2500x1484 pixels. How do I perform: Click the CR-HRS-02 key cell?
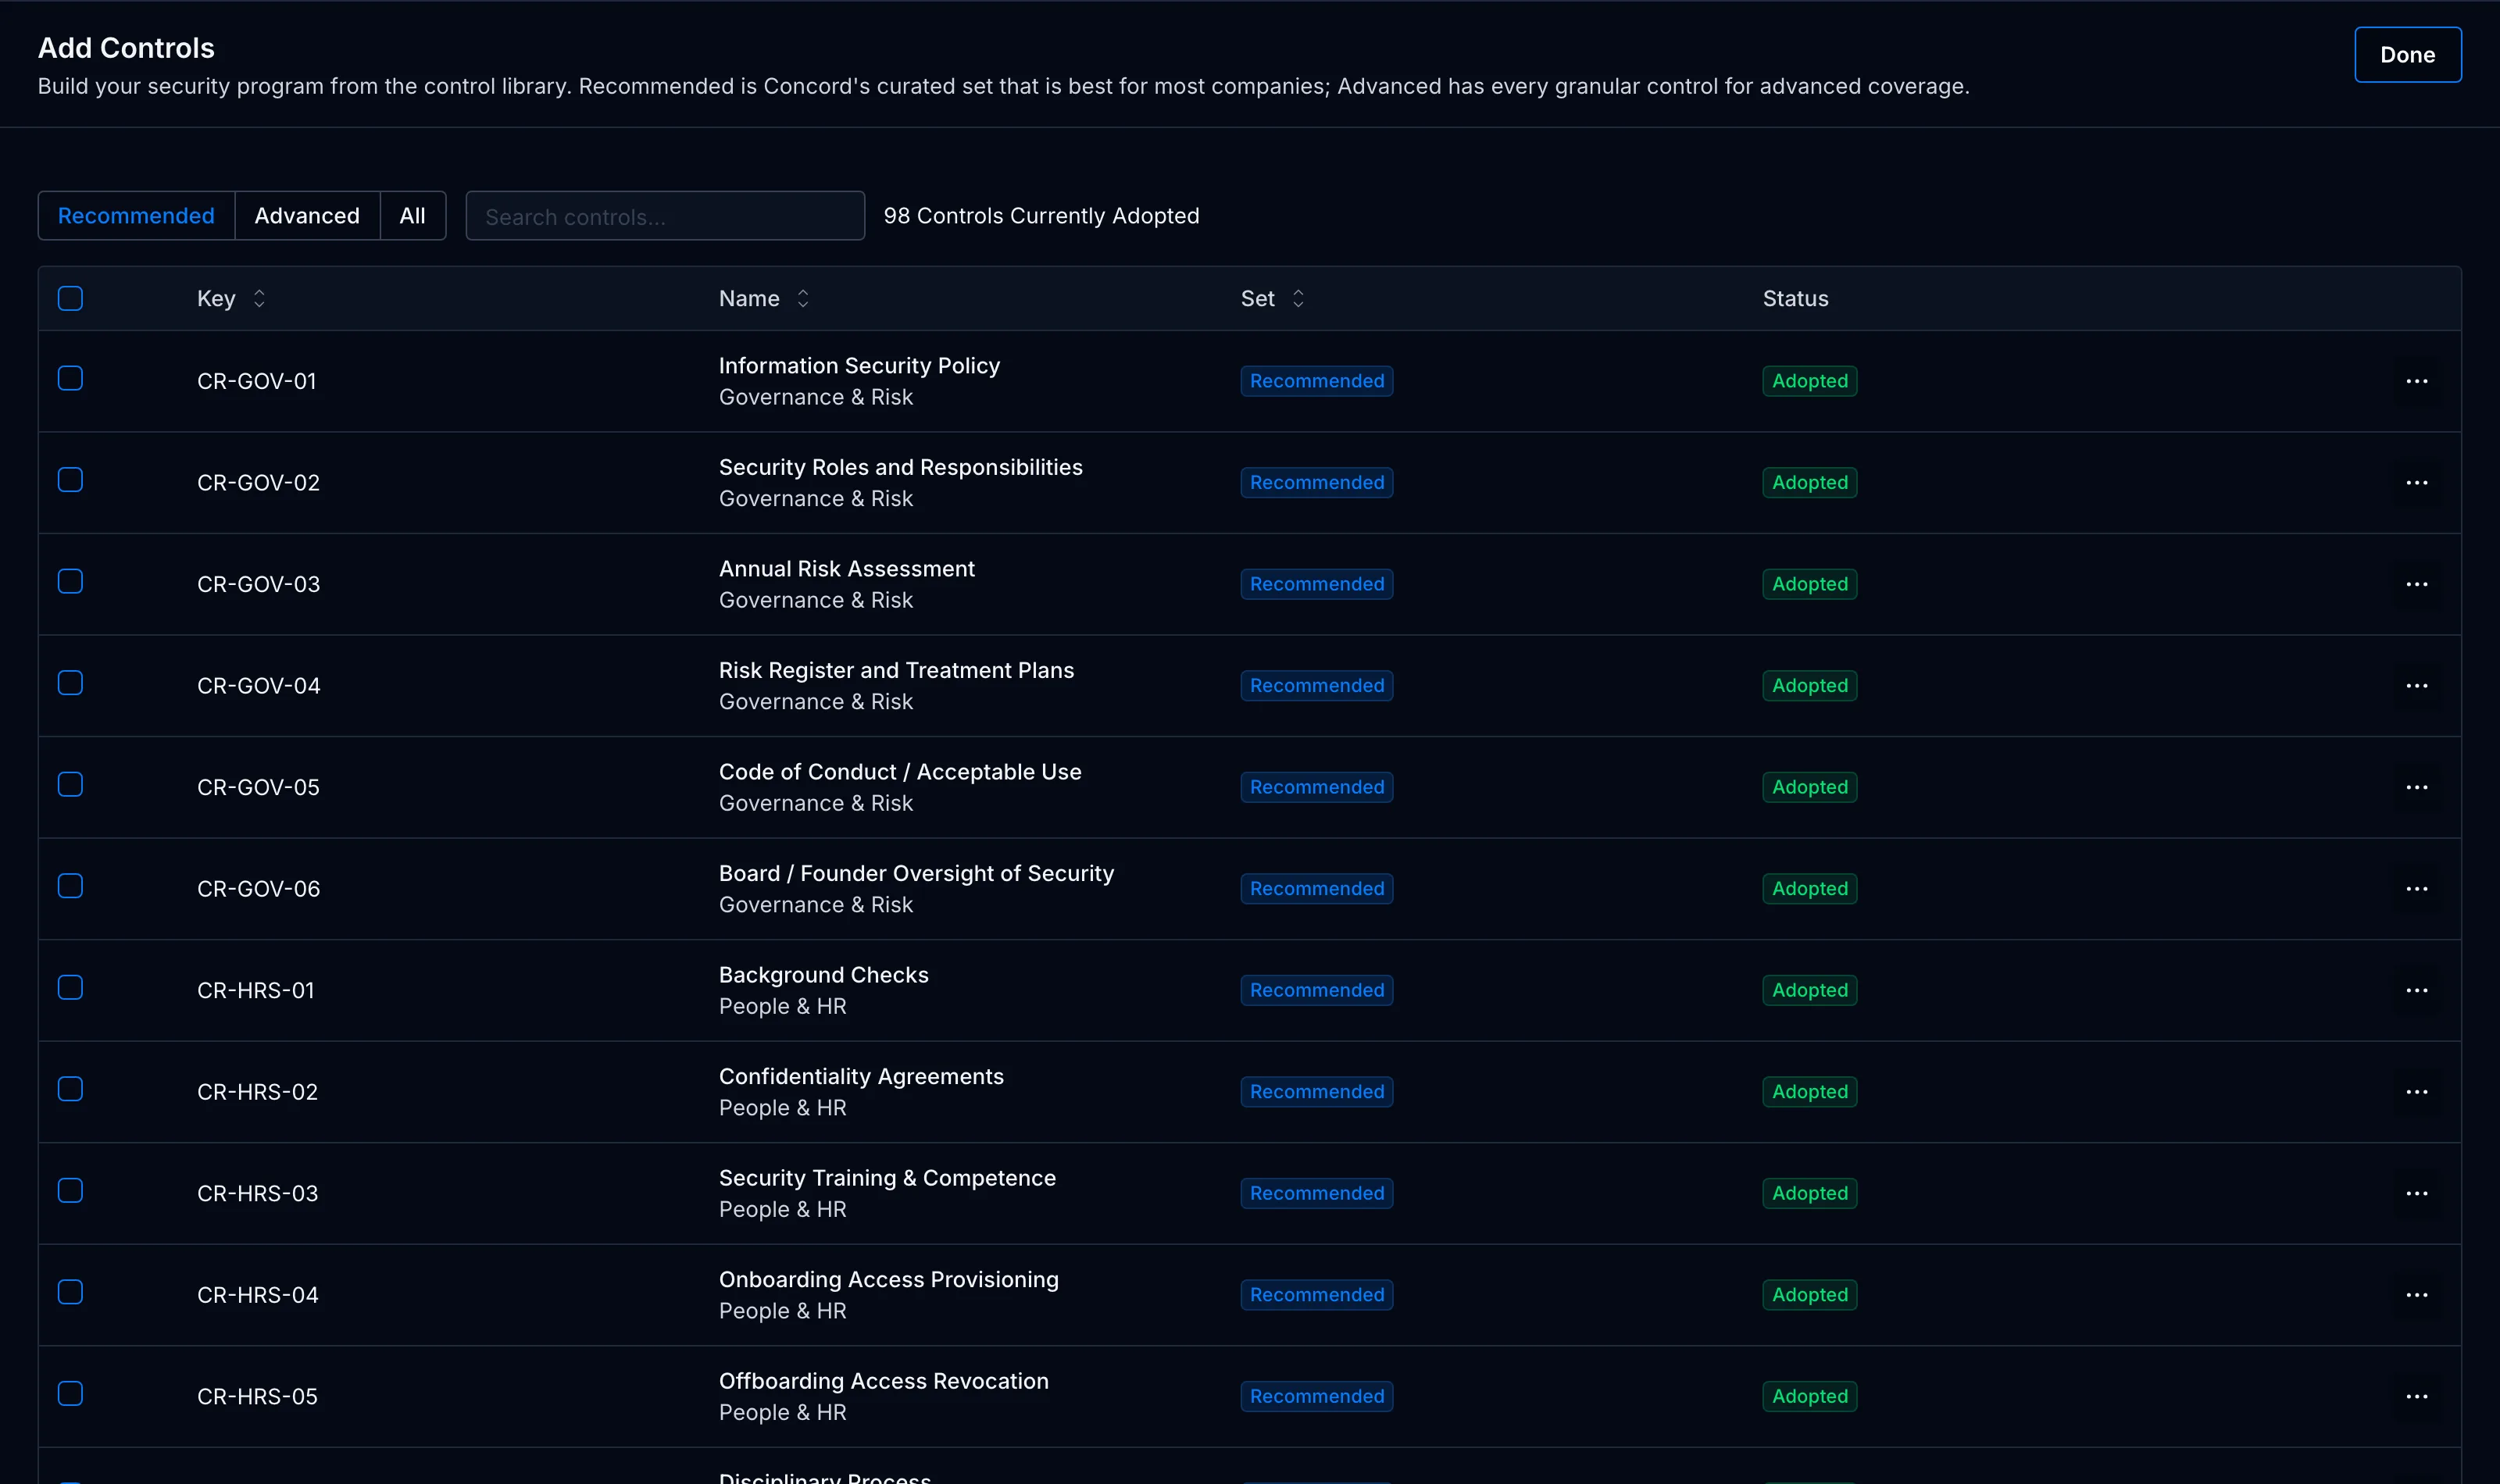[x=257, y=1092]
